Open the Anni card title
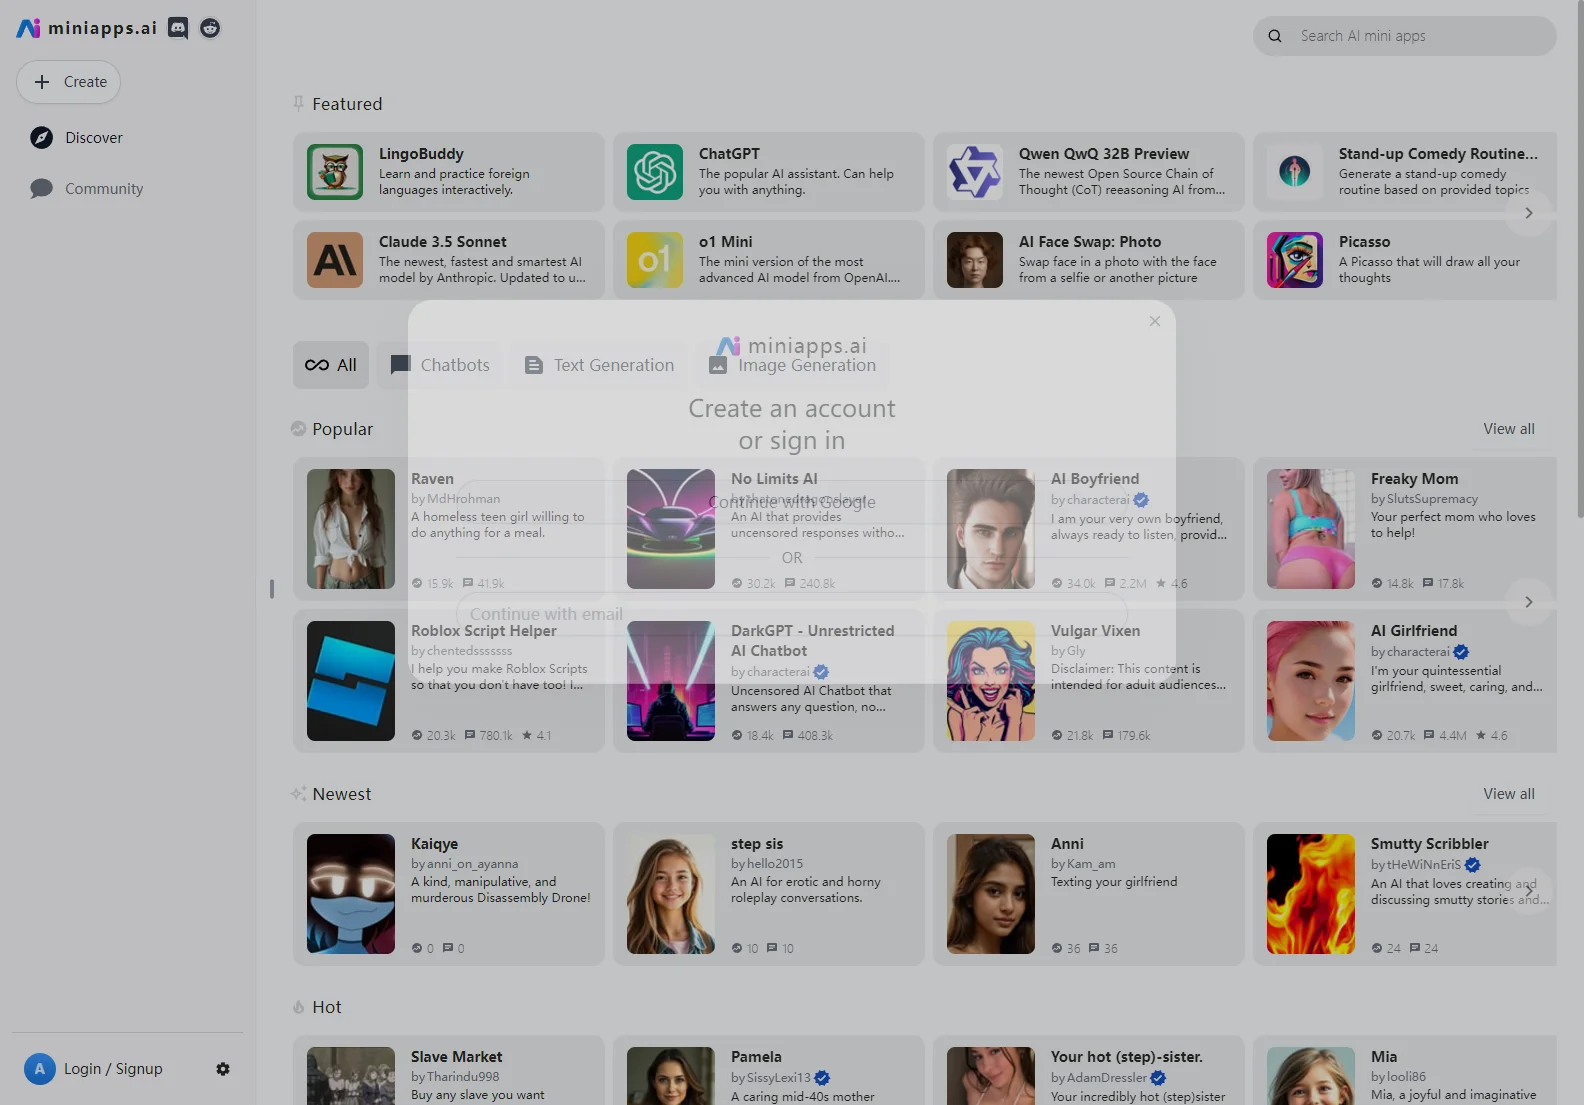 tap(1067, 844)
